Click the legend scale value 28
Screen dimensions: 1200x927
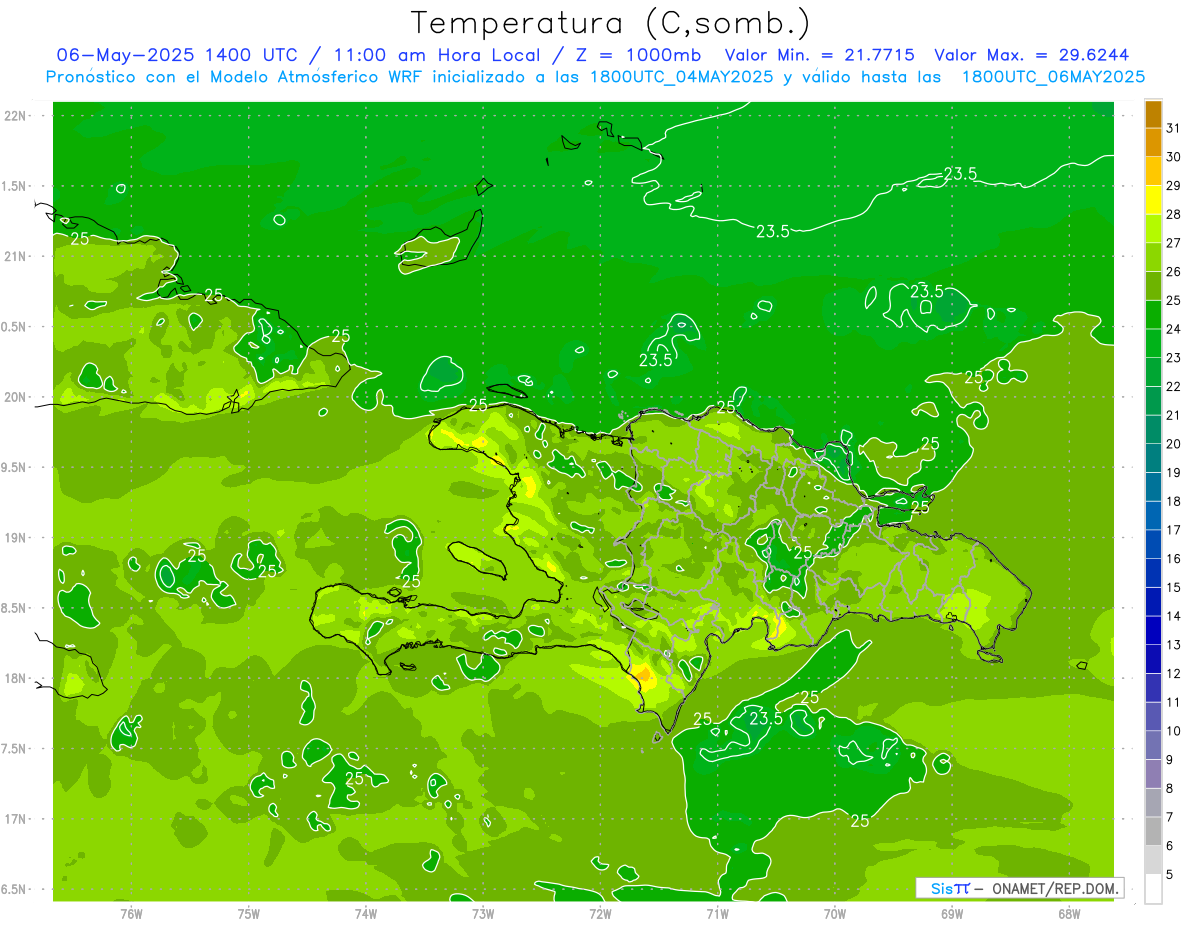(1173, 214)
